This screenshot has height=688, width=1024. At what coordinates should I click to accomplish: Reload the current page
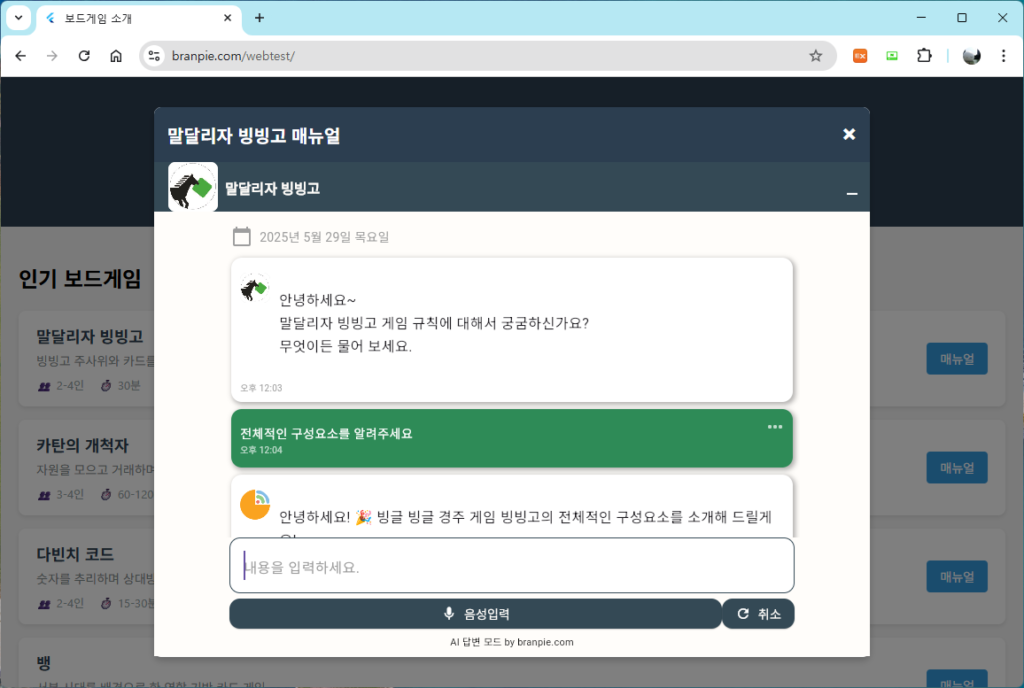84,56
